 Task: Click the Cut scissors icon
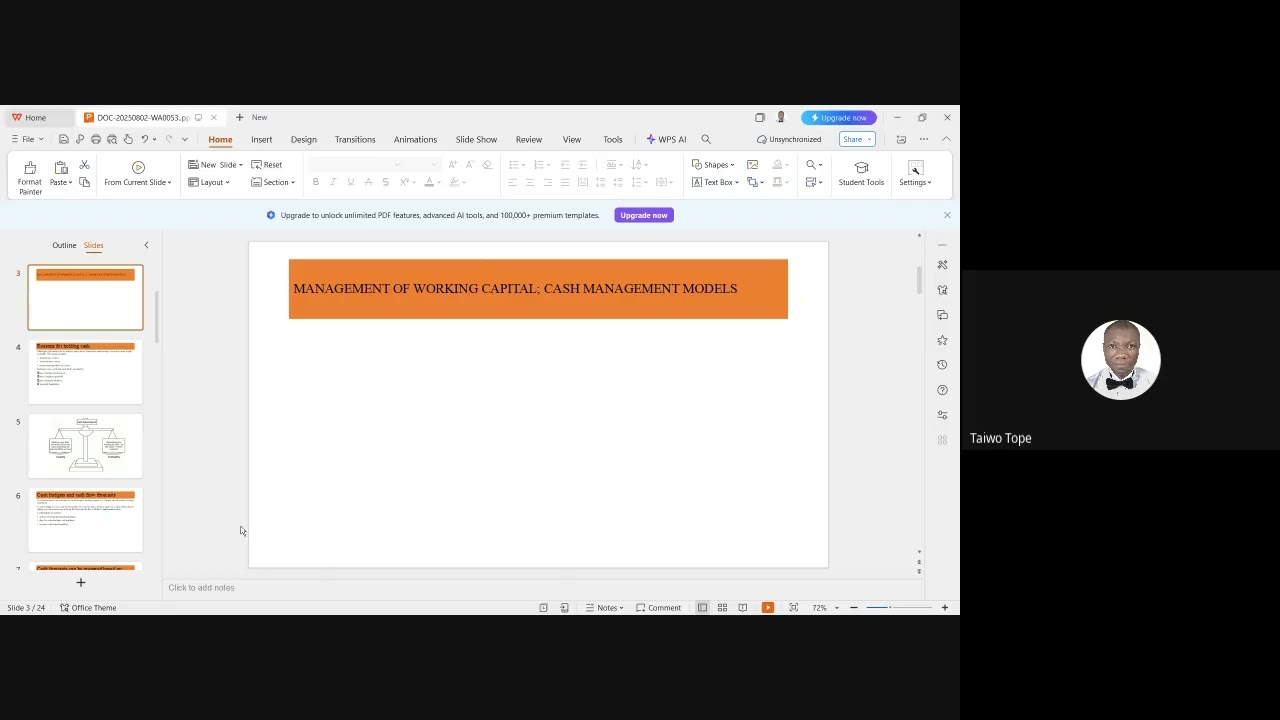point(84,165)
